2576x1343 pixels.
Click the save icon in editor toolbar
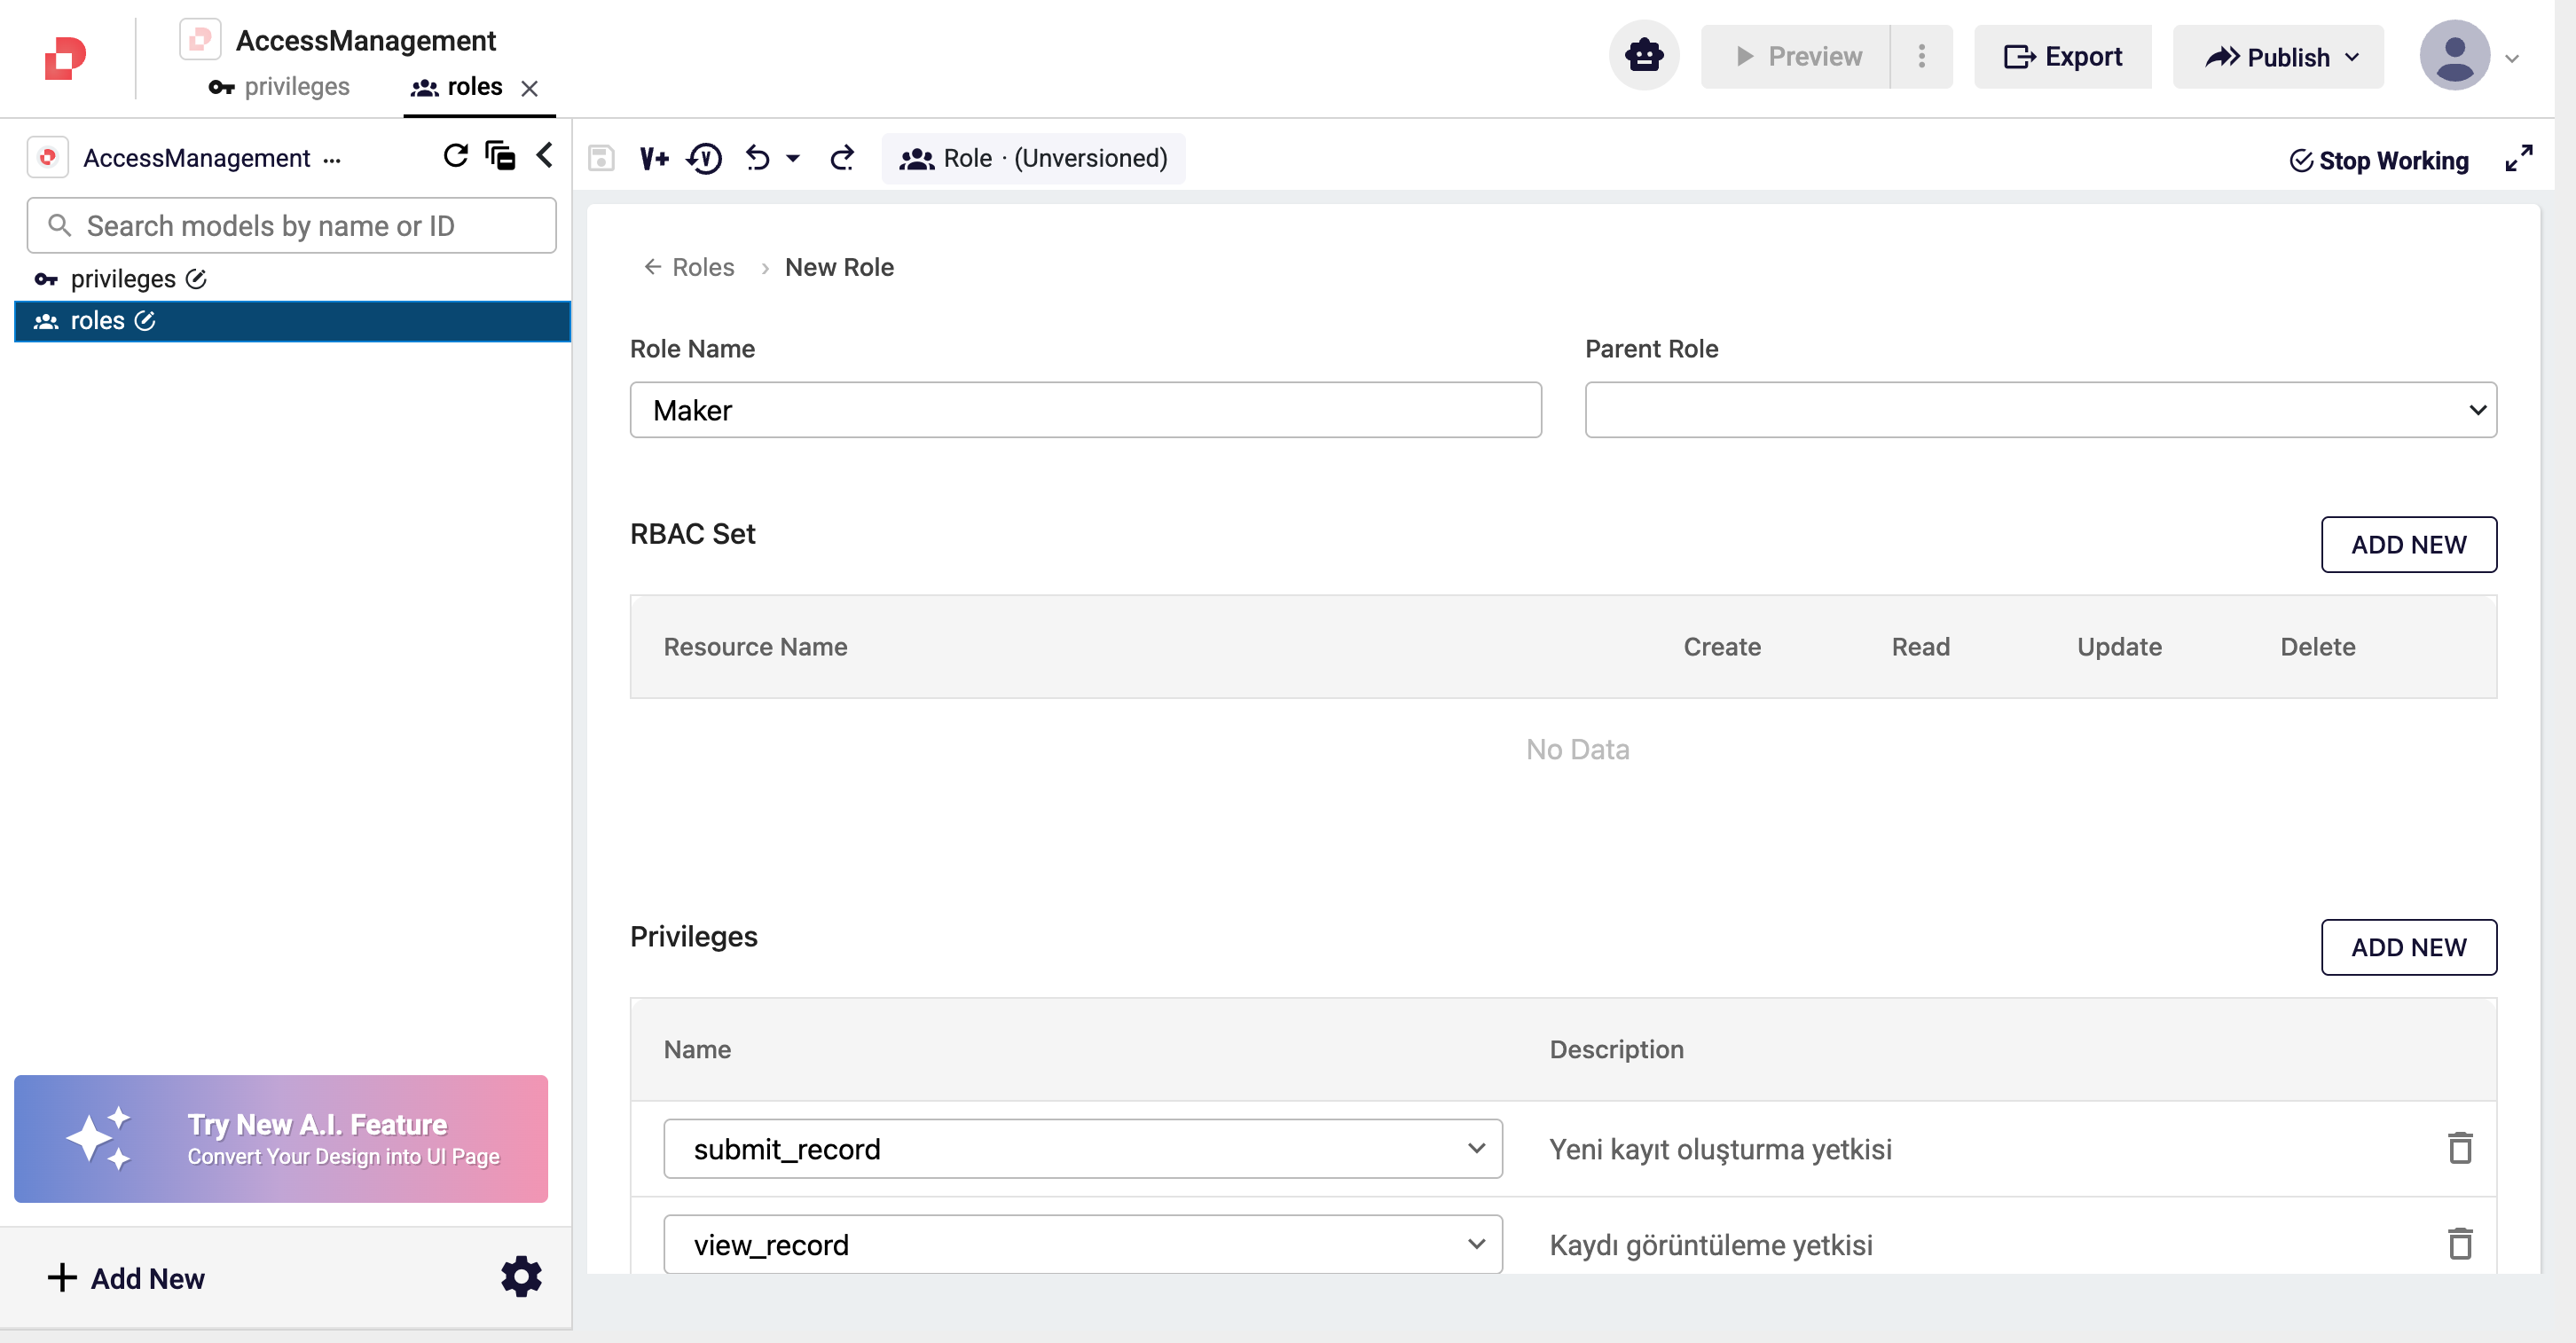pyautogui.click(x=601, y=158)
